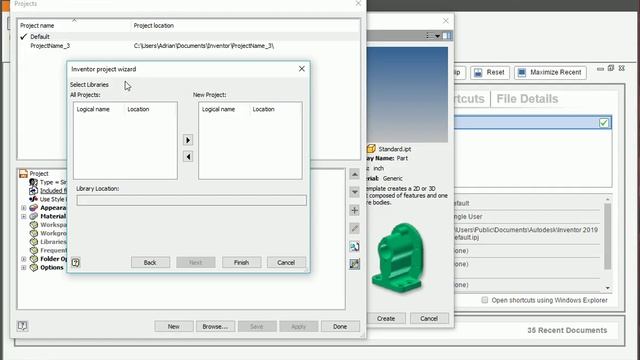The width and height of the screenshot is (640, 360).
Task: Click the green part template preview thumbnail
Action: (399, 258)
